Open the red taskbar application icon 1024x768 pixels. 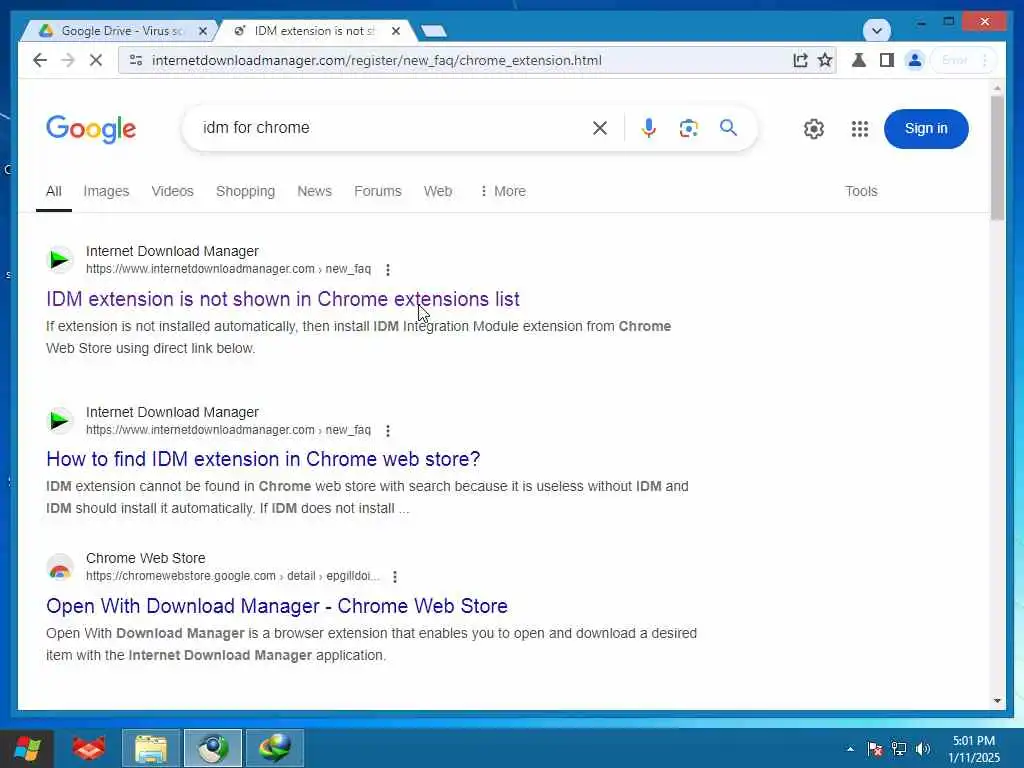pyautogui.click(x=89, y=748)
